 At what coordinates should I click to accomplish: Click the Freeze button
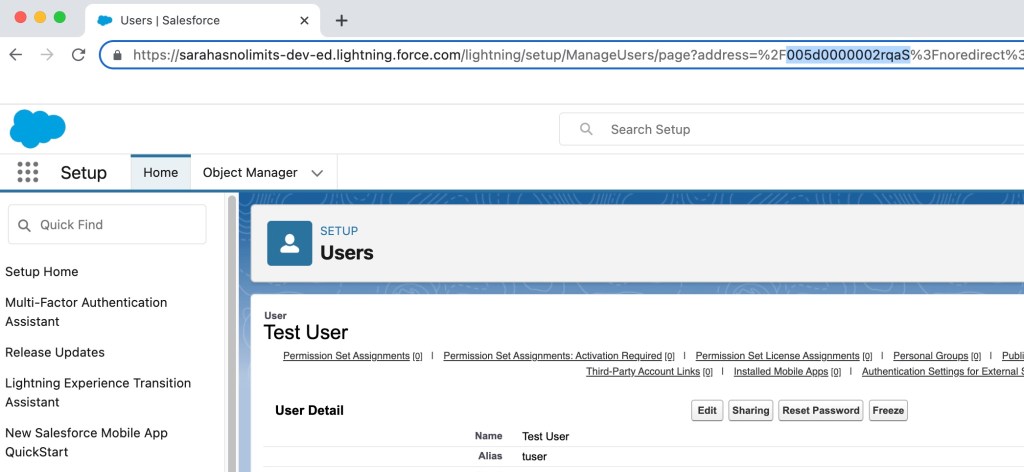point(888,411)
